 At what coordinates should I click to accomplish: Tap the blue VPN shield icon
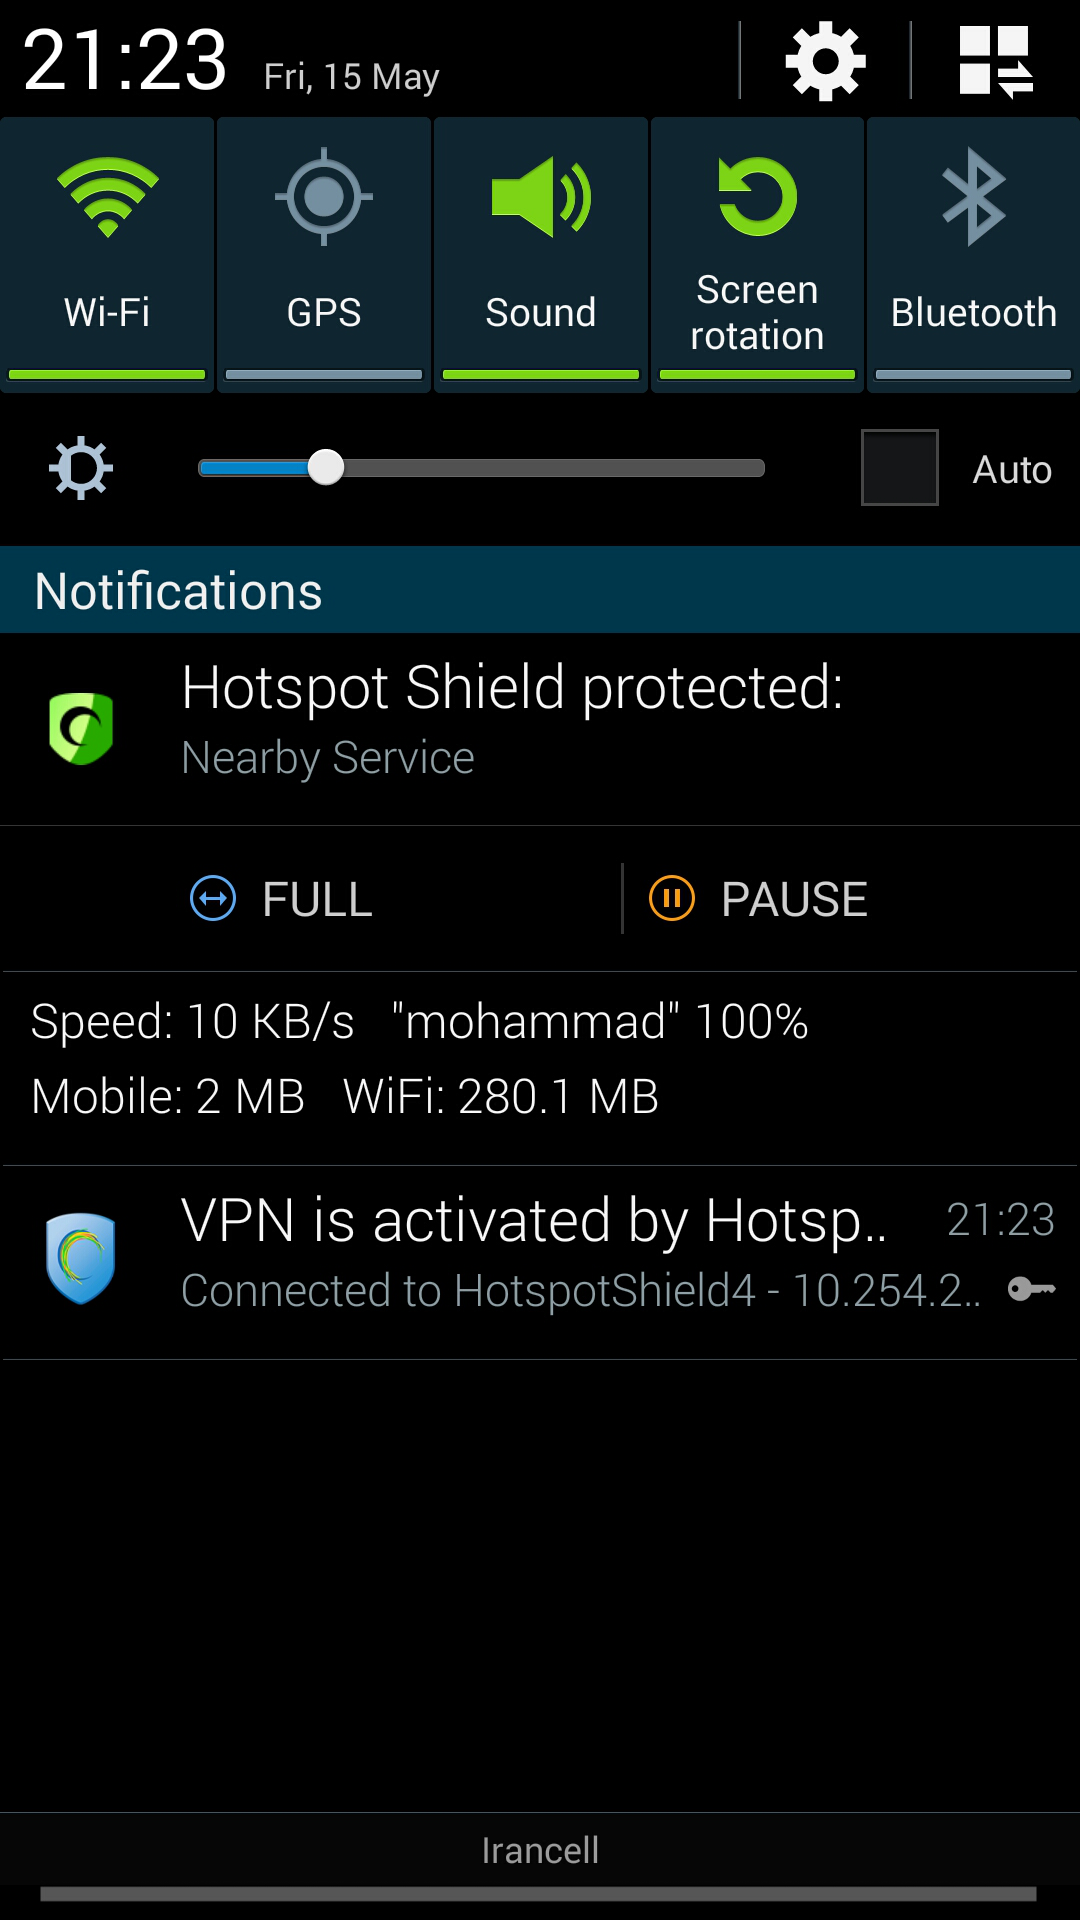(x=80, y=1258)
